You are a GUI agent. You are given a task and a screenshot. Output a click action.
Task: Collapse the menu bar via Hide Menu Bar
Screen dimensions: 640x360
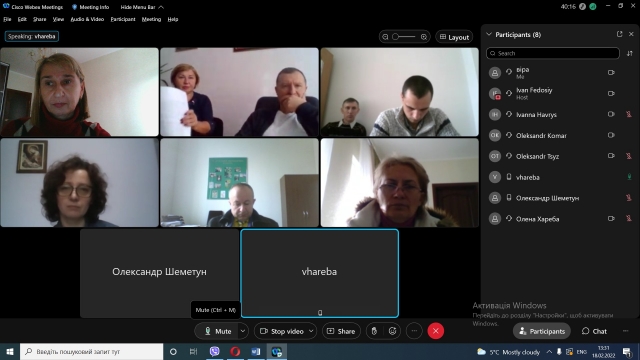pos(142,7)
